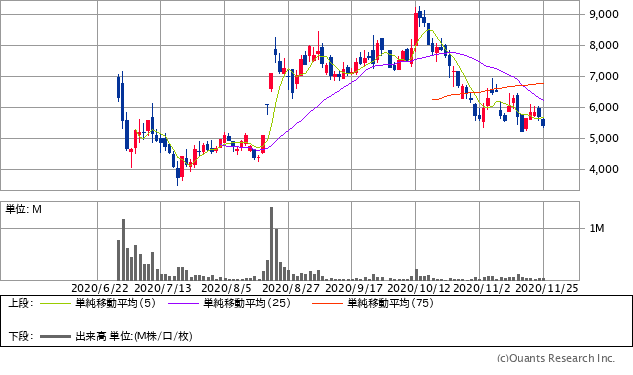Select the 単純移動平均(25) legend label

click(x=247, y=303)
